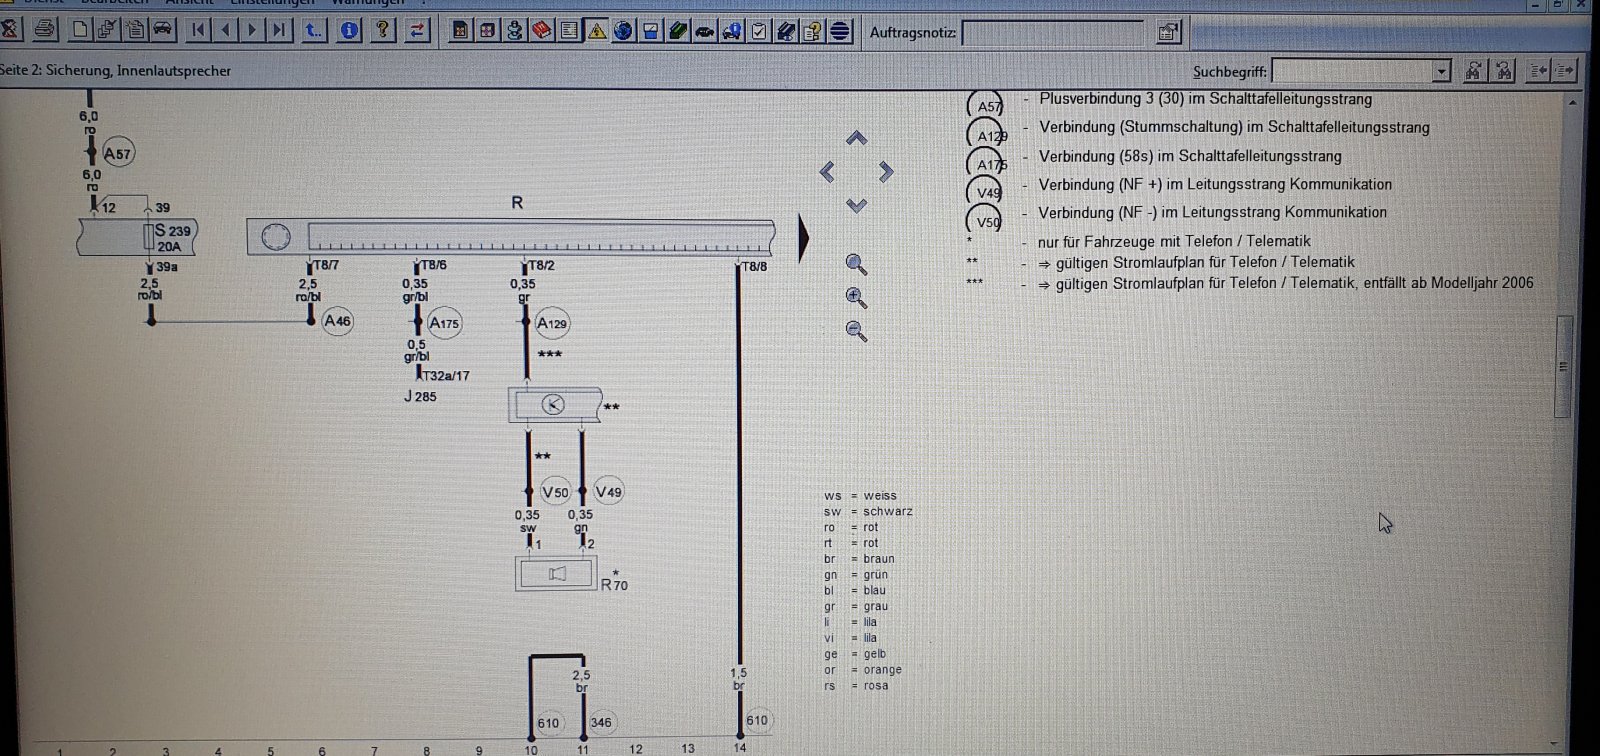Click the red and blue swap arrows icon
Screen dimensions: 1600x756
point(417,30)
